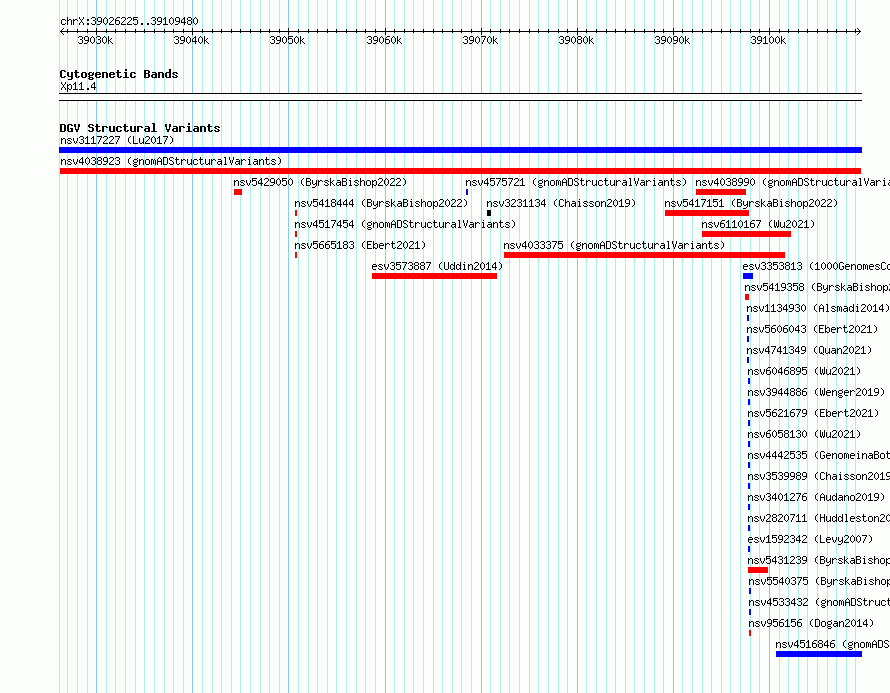The width and height of the screenshot is (890, 693).
Task: Select the red nsv6110167 variant bar
Action: [x=746, y=234]
